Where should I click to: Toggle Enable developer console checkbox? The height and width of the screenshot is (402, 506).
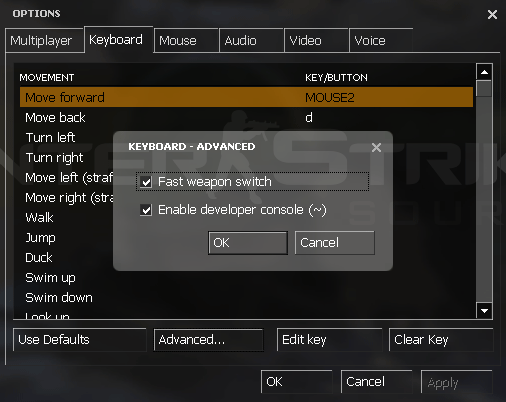(x=146, y=210)
